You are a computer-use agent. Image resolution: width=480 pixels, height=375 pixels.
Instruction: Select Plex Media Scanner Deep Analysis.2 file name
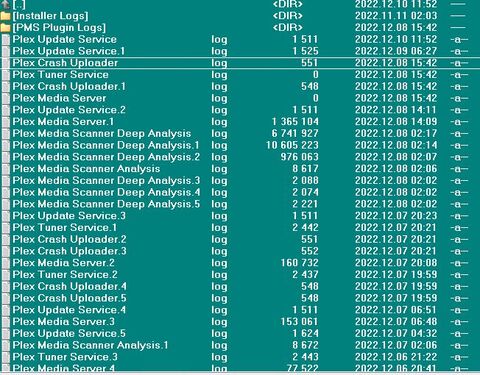(106, 157)
